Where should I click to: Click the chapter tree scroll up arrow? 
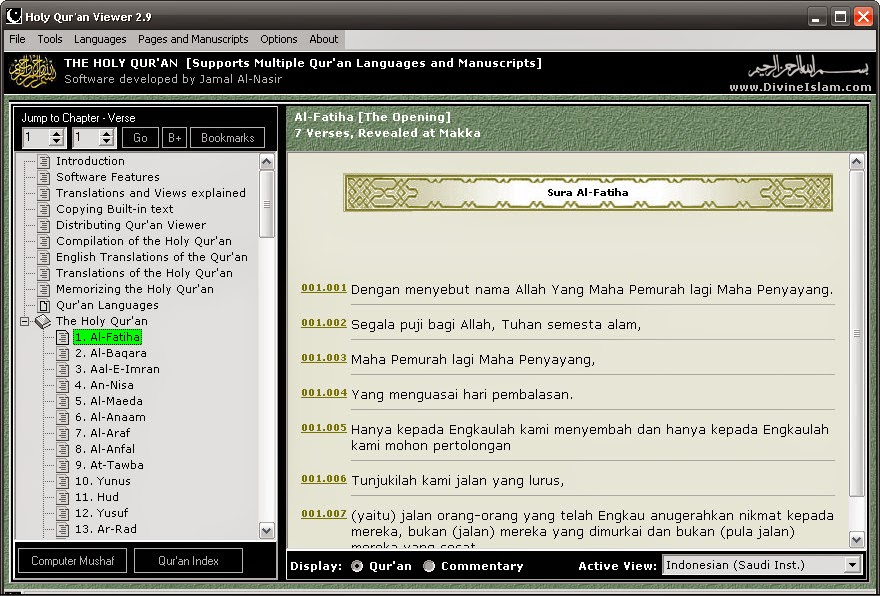[x=267, y=162]
